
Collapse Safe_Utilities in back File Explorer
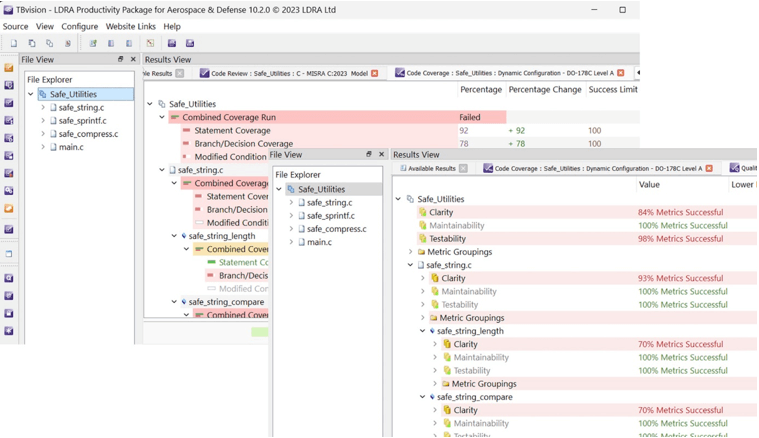pyautogui.click(x=30, y=94)
